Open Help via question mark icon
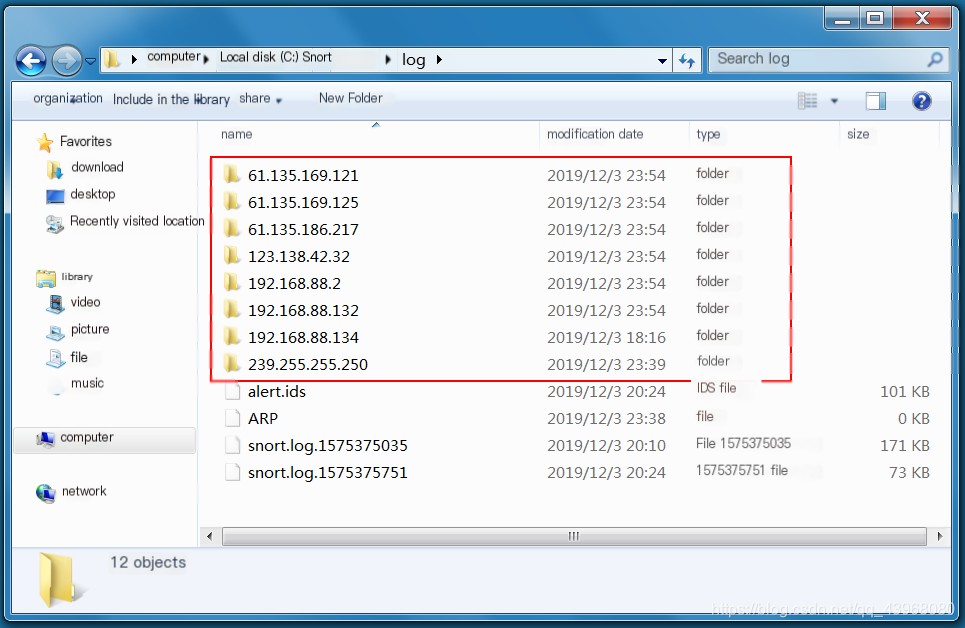This screenshot has width=965, height=628. coord(921,100)
